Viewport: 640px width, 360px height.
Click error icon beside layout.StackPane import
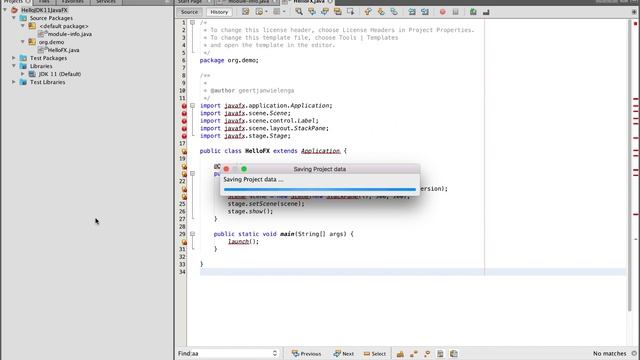(184, 129)
